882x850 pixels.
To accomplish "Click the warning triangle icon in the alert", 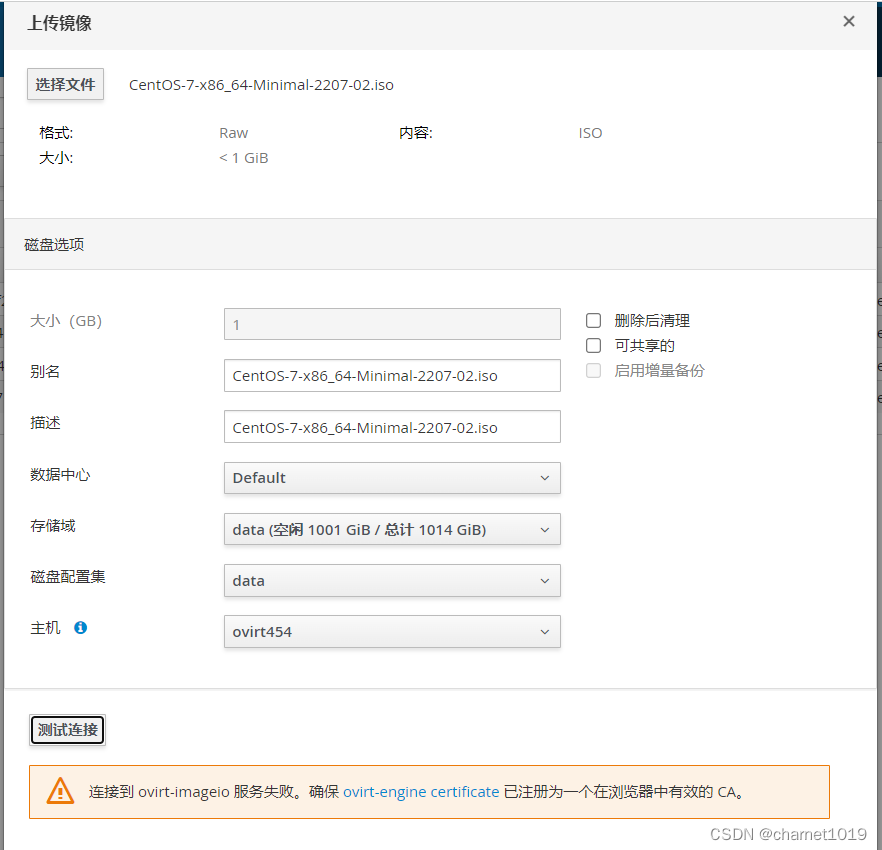I will click(x=60, y=791).
